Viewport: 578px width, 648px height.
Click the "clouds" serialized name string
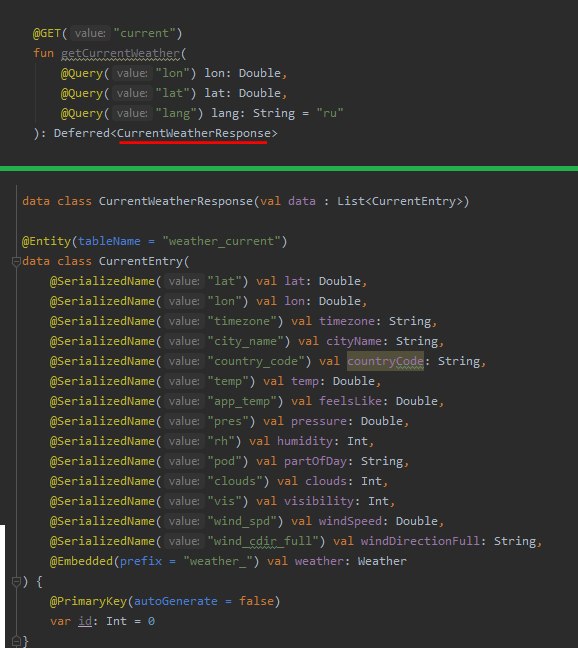click(x=235, y=481)
